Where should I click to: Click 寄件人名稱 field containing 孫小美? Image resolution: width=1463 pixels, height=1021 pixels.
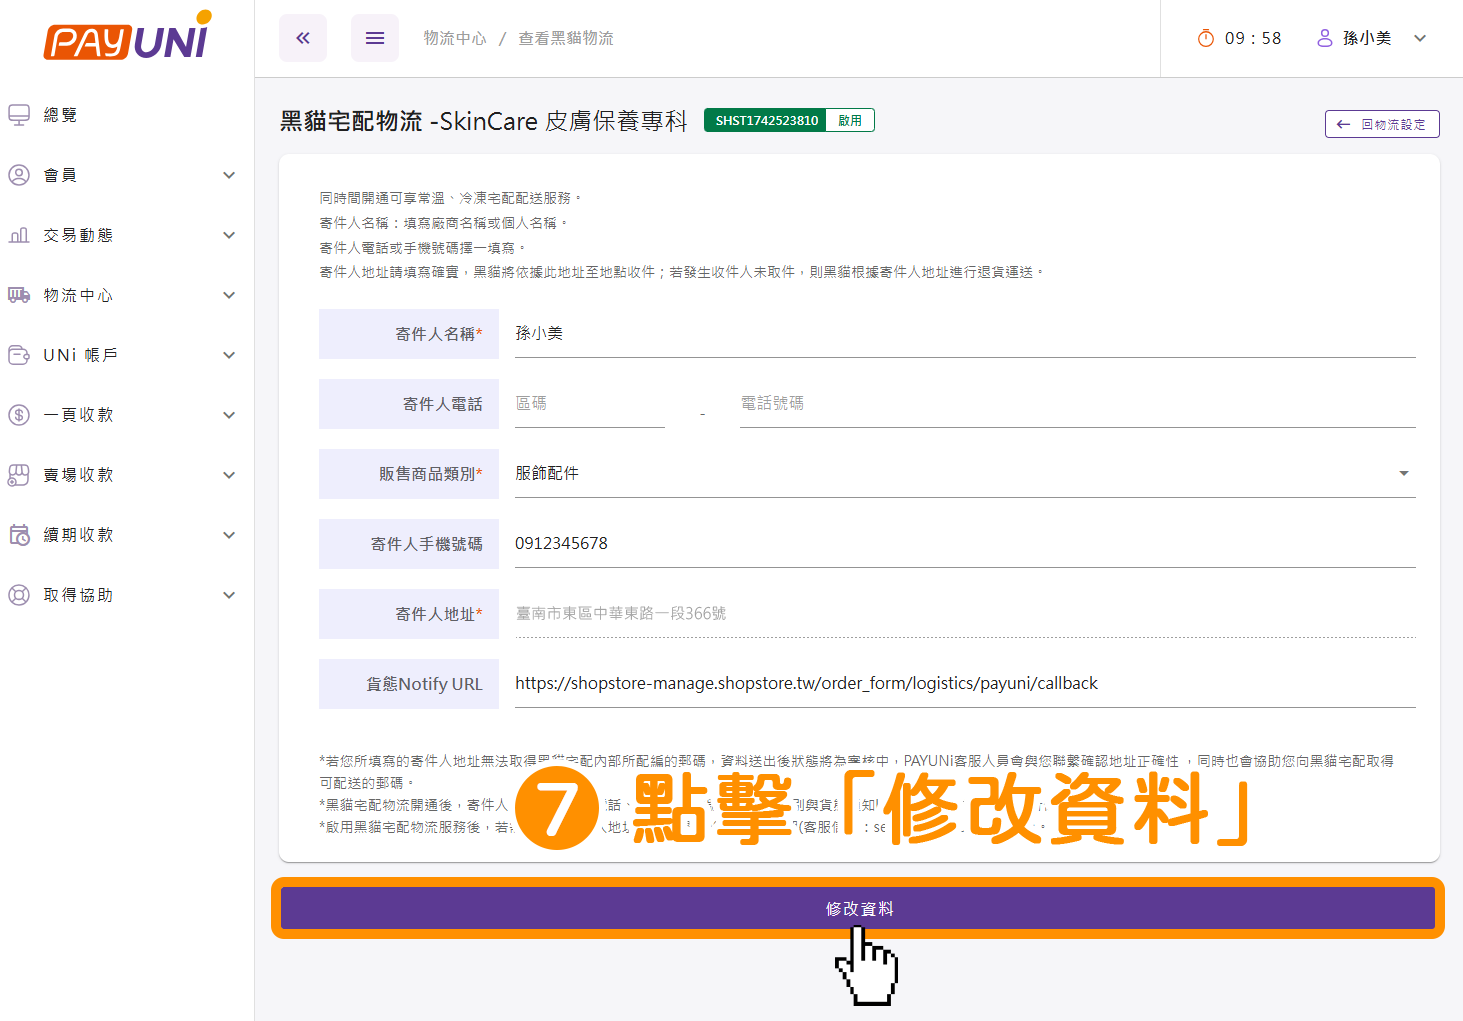965,333
